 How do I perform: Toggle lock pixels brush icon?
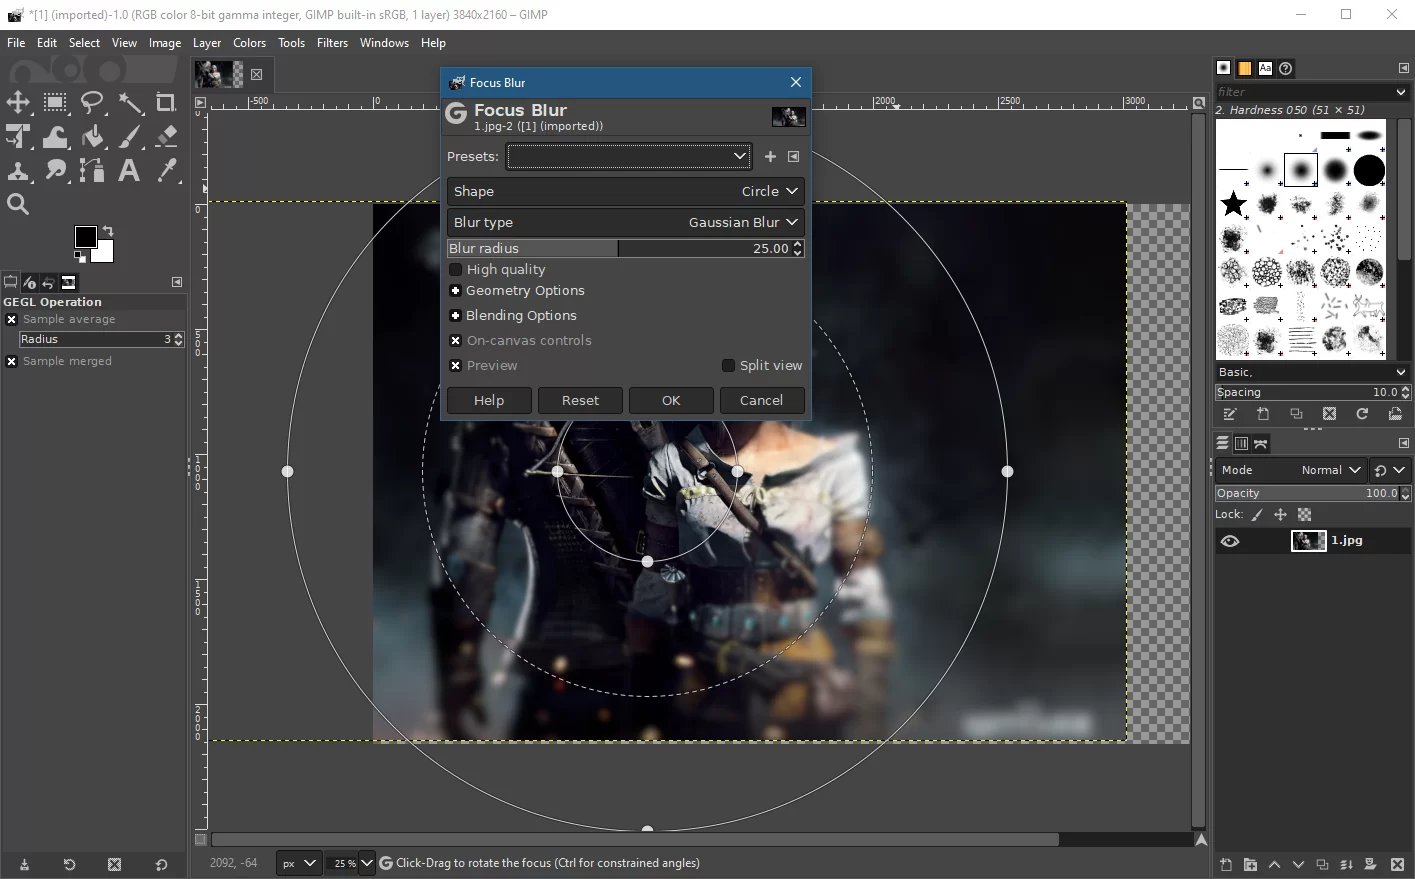(1257, 515)
